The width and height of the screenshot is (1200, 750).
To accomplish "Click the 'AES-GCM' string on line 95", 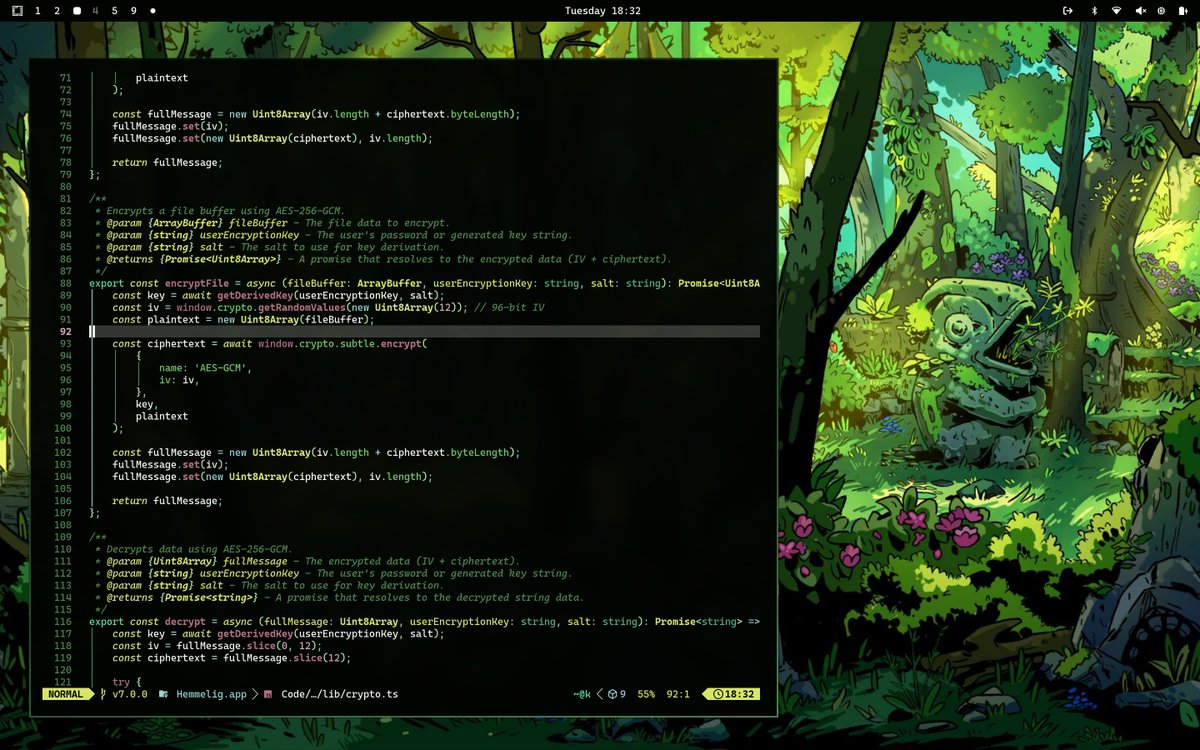I will (x=222, y=368).
